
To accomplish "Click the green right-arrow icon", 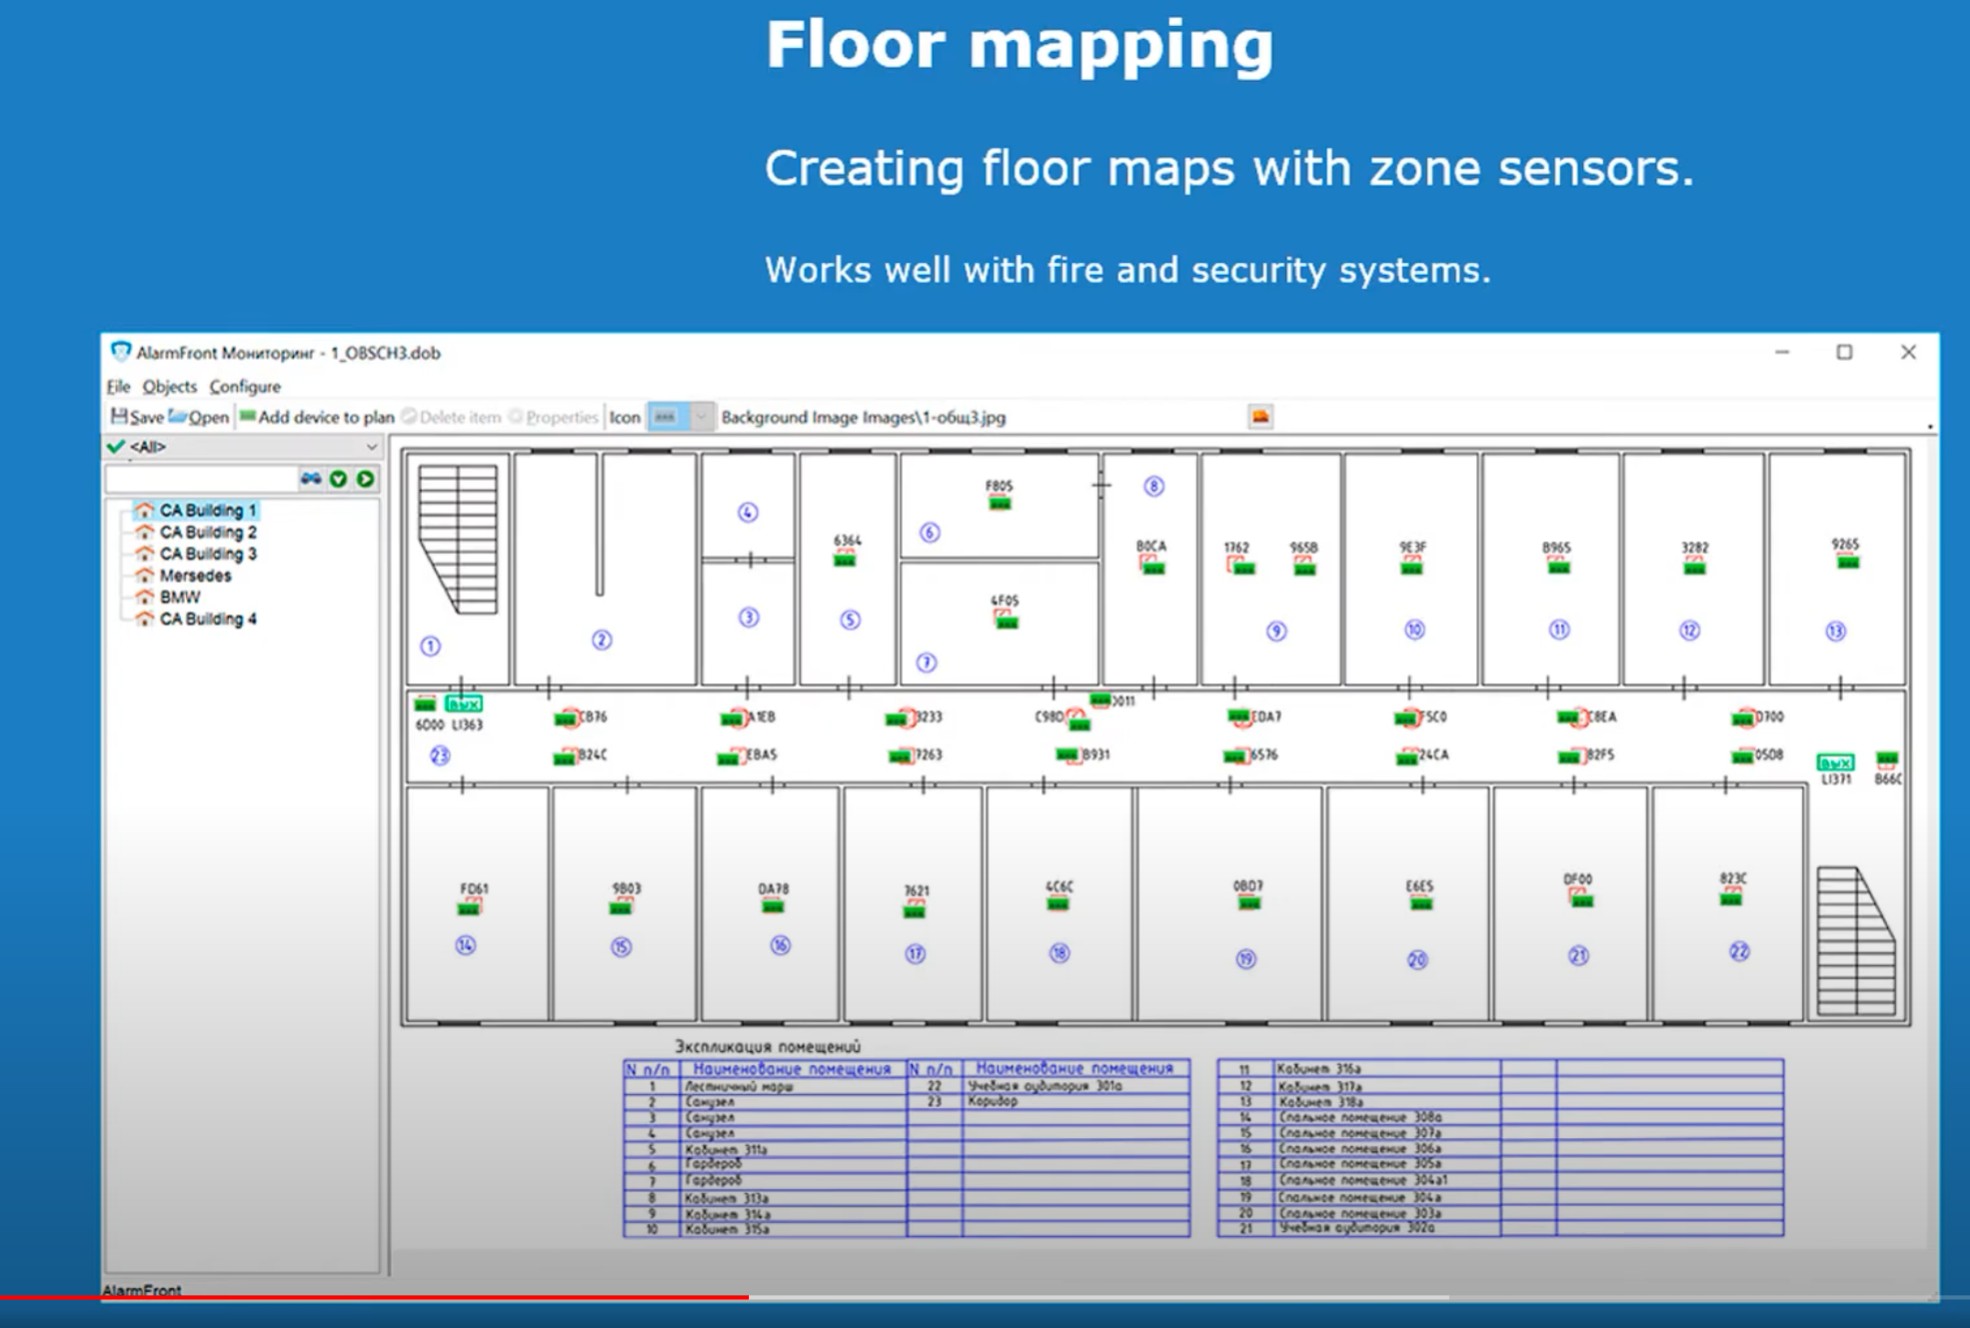I will (366, 479).
